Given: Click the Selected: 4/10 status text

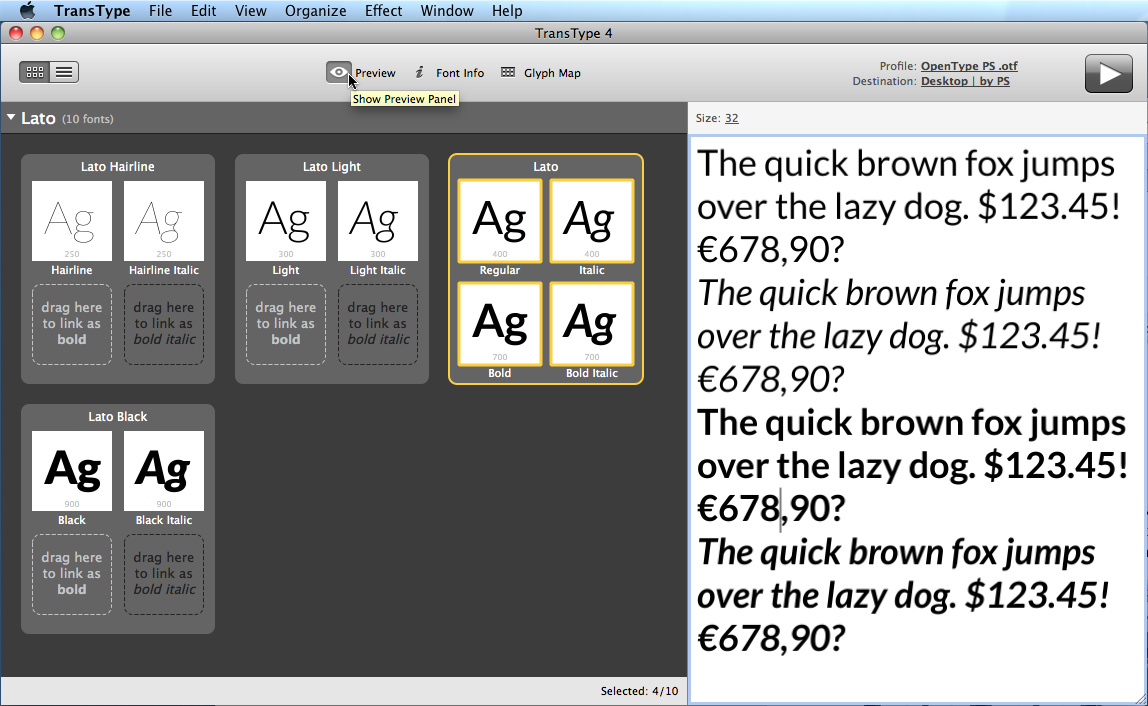Looking at the screenshot, I should point(639,691).
